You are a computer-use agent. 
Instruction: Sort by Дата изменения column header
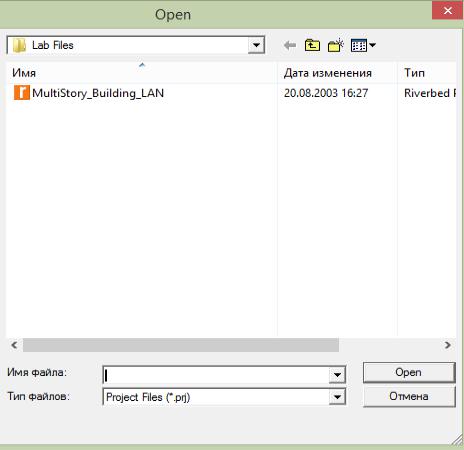point(337,73)
